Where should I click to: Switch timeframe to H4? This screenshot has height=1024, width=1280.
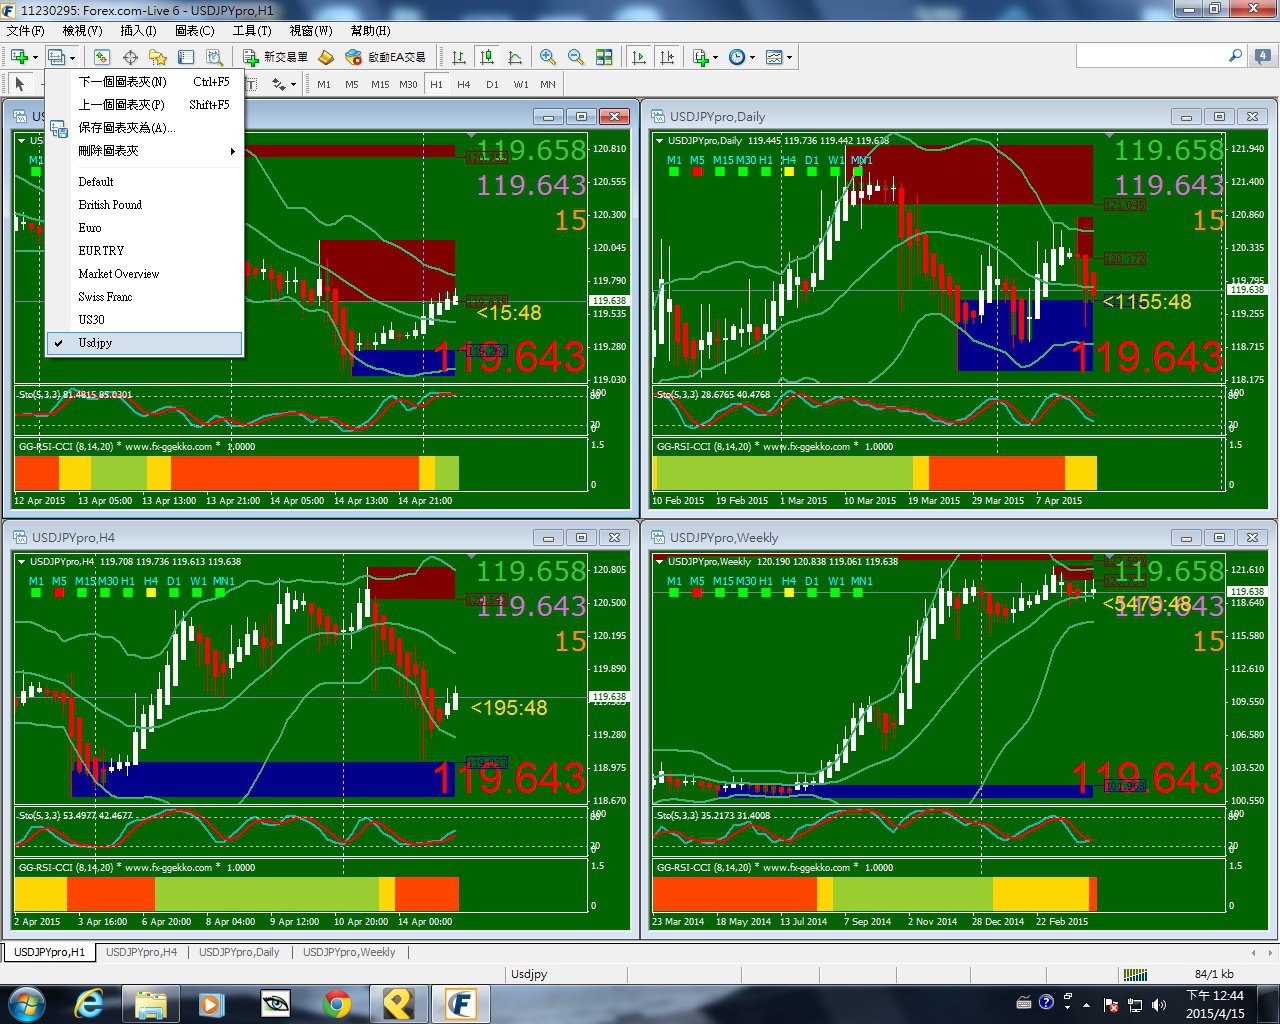point(464,84)
